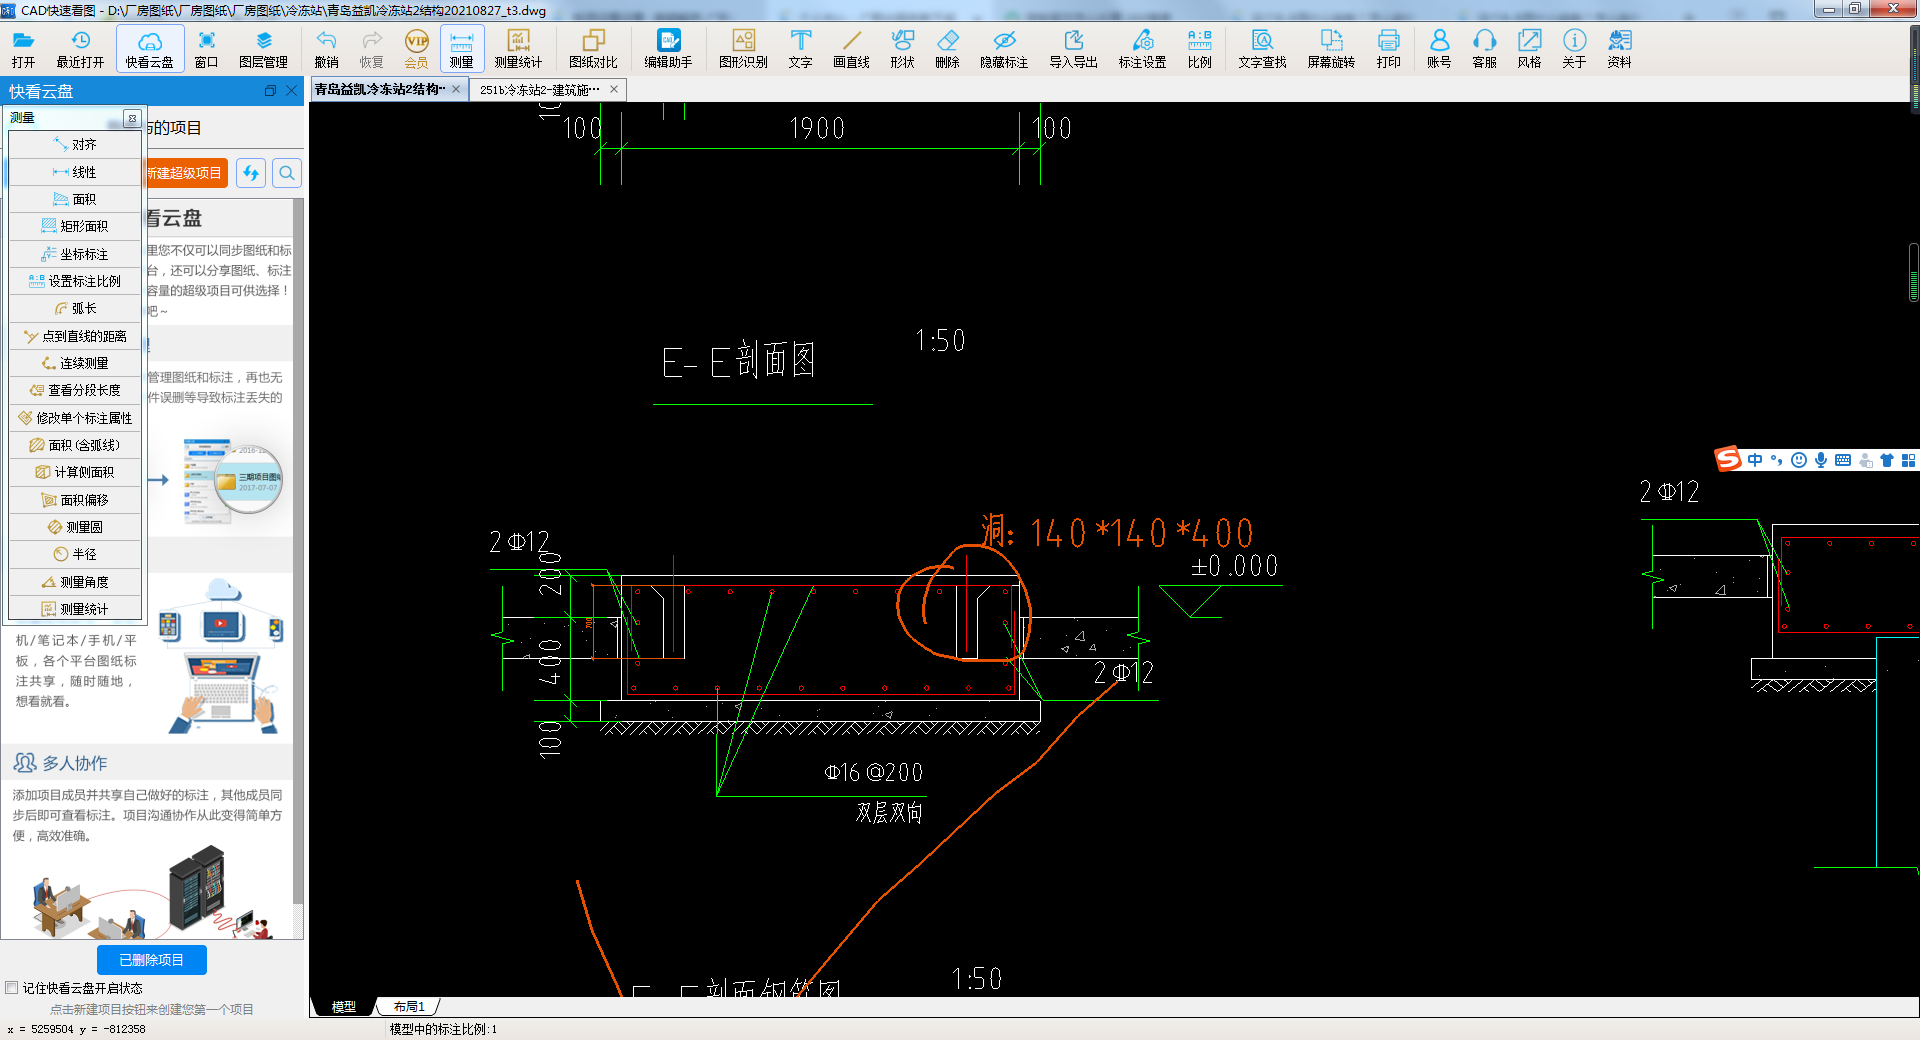Viewport: 1920px width, 1040px height.
Task: Click 已删除项目 blue button
Action: pos(152,960)
